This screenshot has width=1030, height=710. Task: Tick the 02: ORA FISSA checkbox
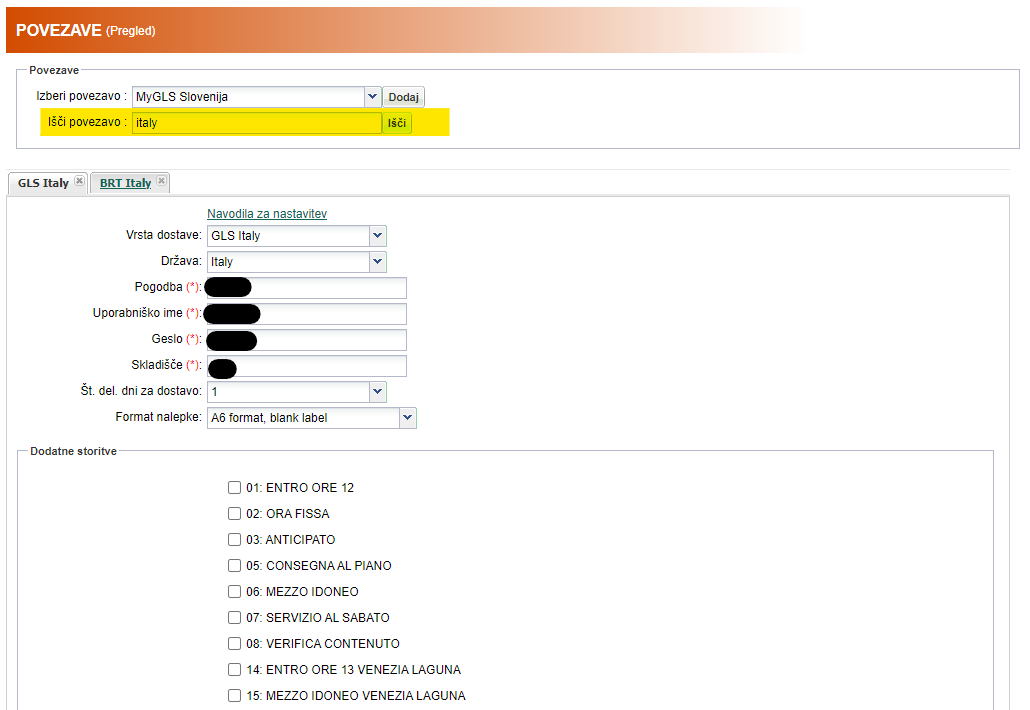tap(235, 514)
